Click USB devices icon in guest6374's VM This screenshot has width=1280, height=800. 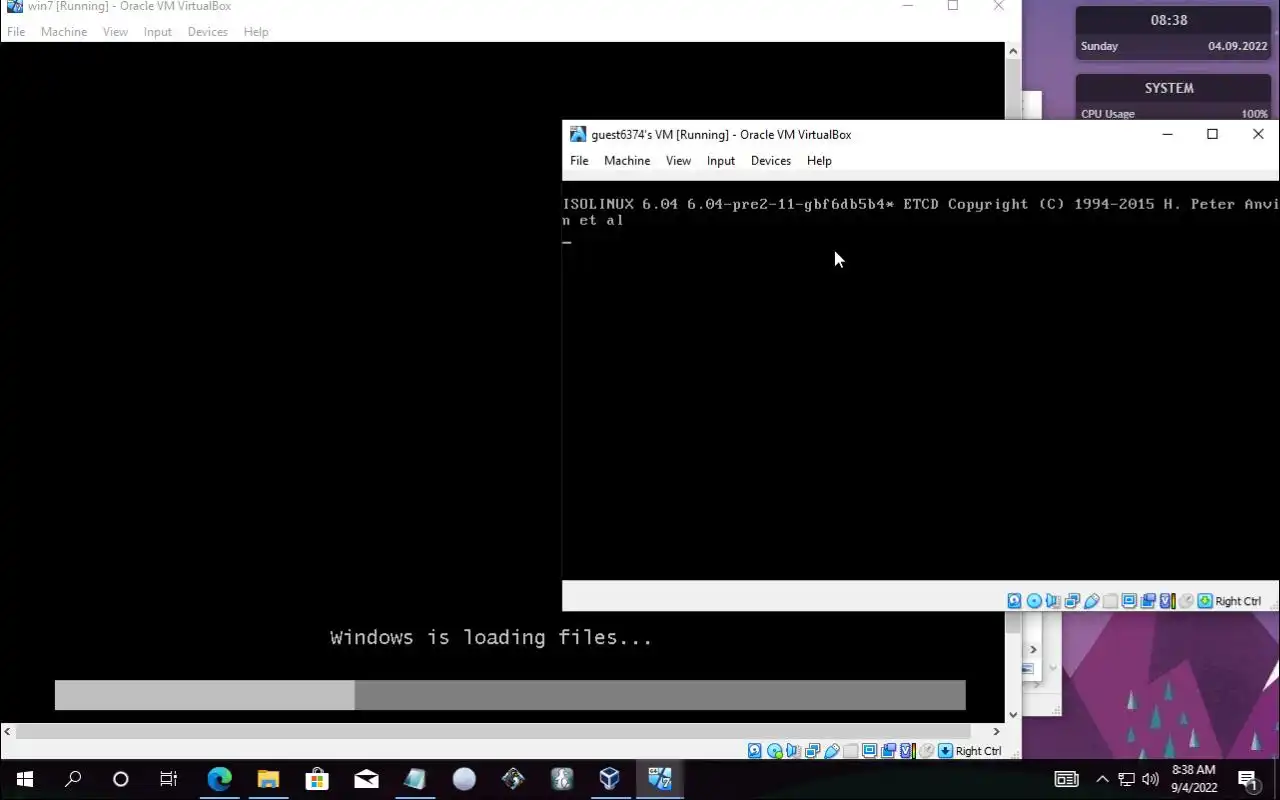(x=1091, y=601)
